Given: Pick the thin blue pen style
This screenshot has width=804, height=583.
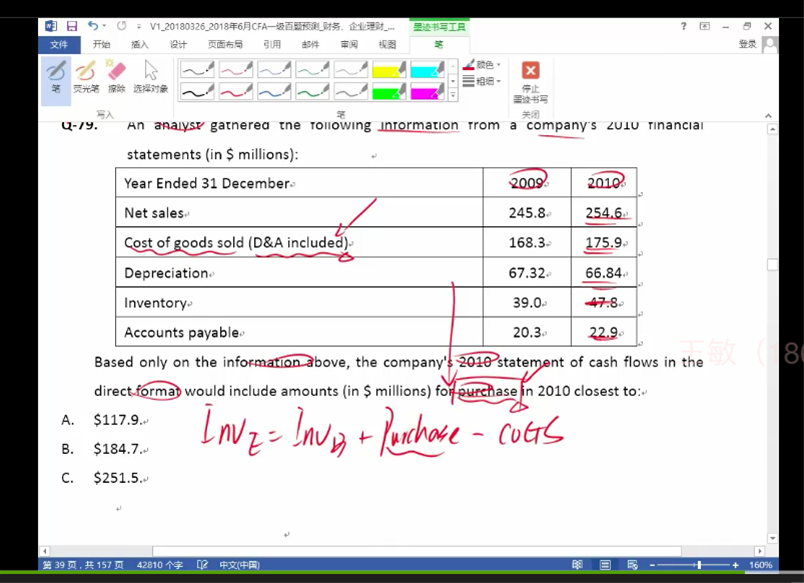Looking at the screenshot, I should click(x=274, y=69).
